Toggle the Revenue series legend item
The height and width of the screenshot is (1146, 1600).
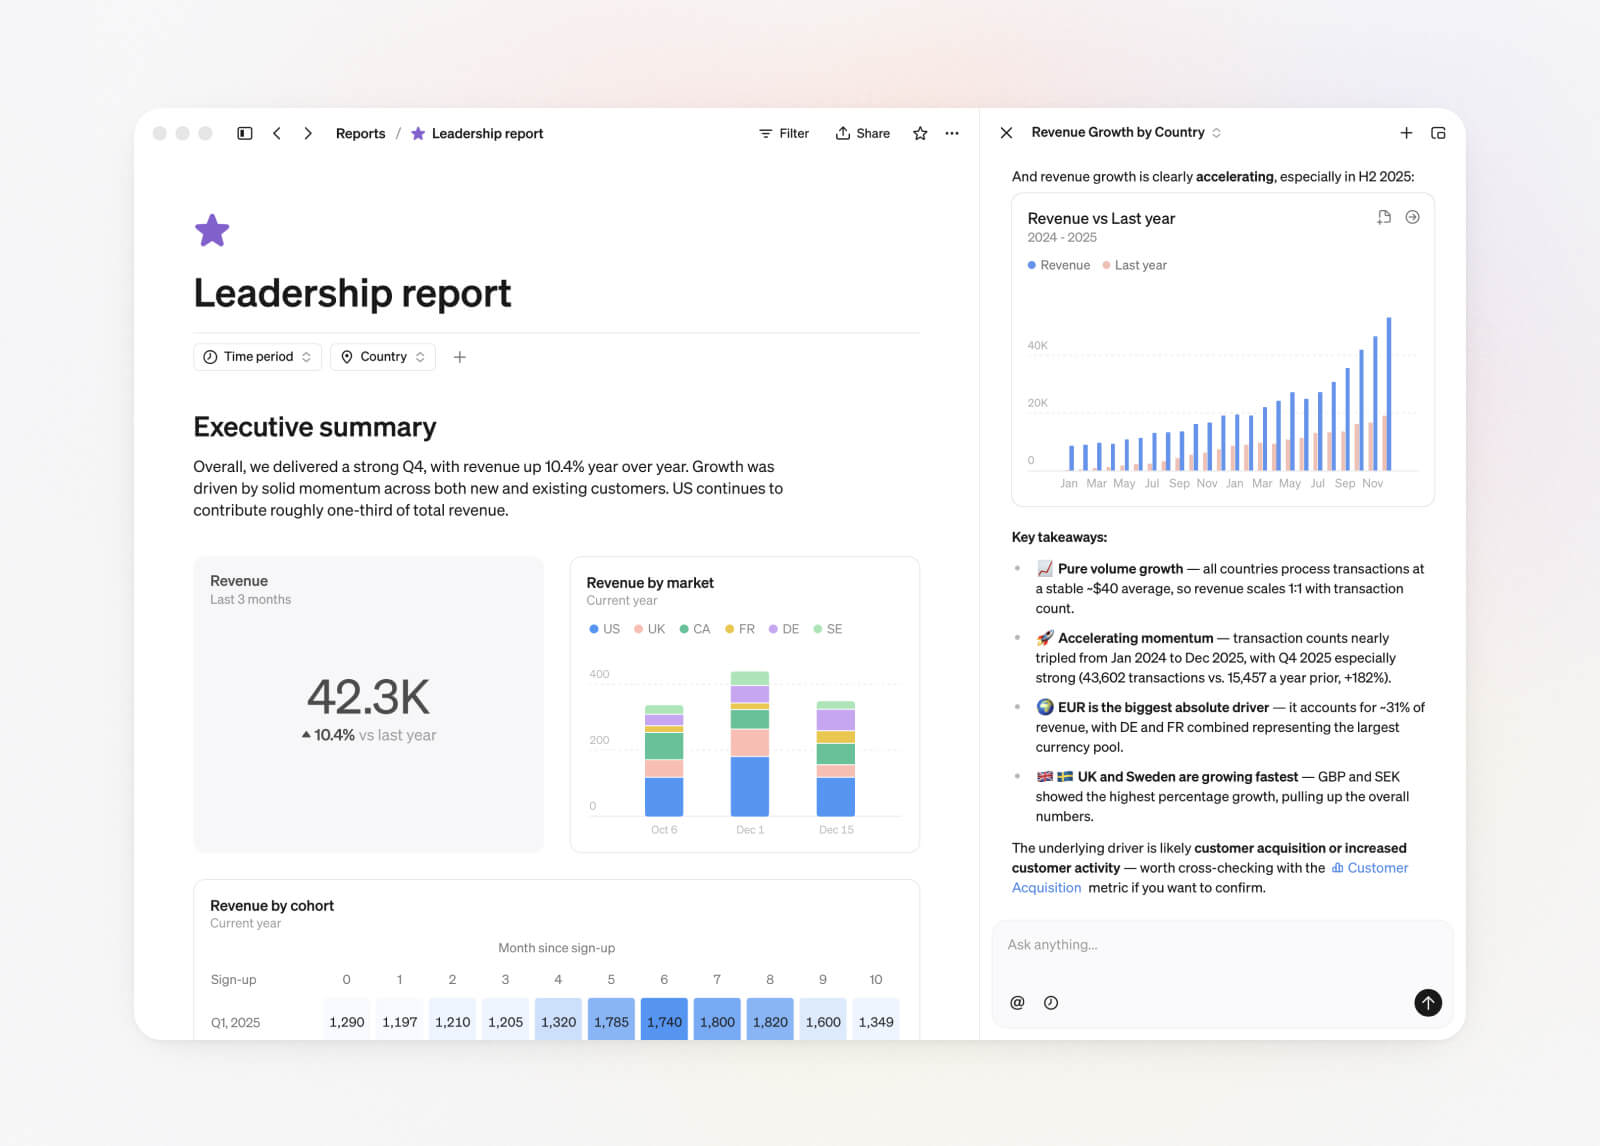[1059, 265]
